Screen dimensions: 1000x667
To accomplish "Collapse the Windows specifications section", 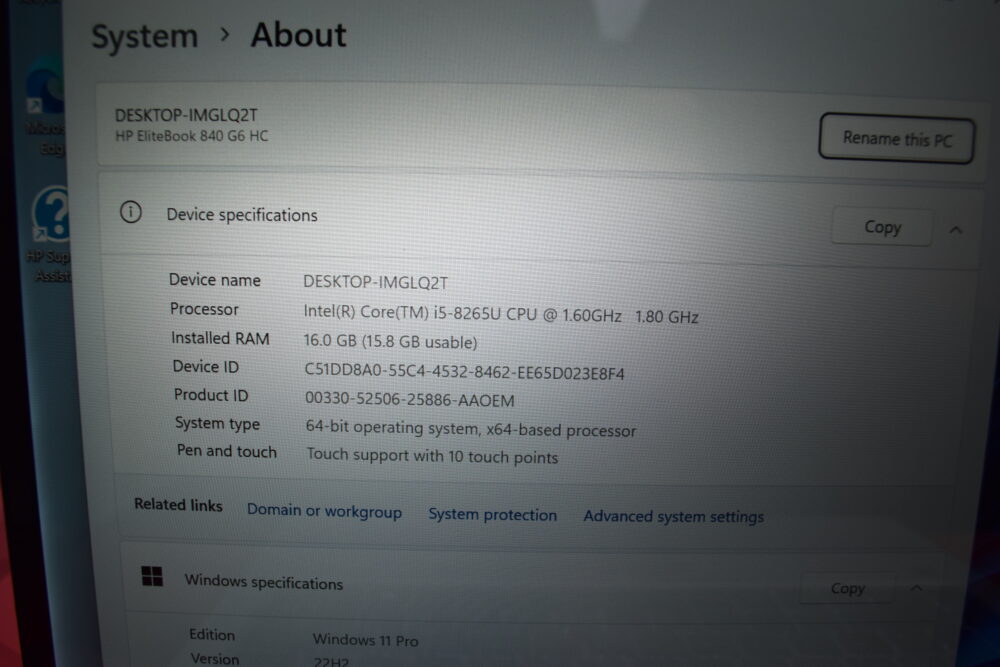I will [x=916, y=587].
